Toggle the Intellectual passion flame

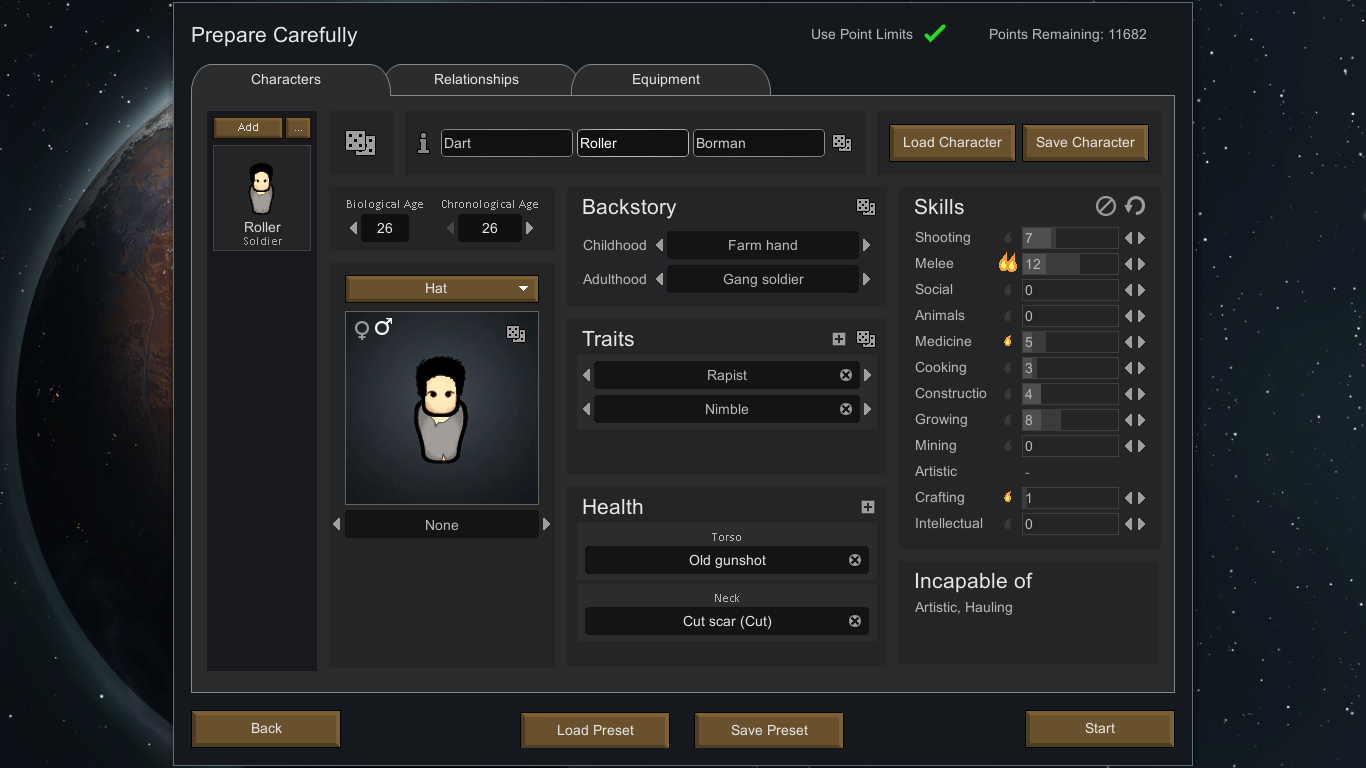tap(1008, 524)
